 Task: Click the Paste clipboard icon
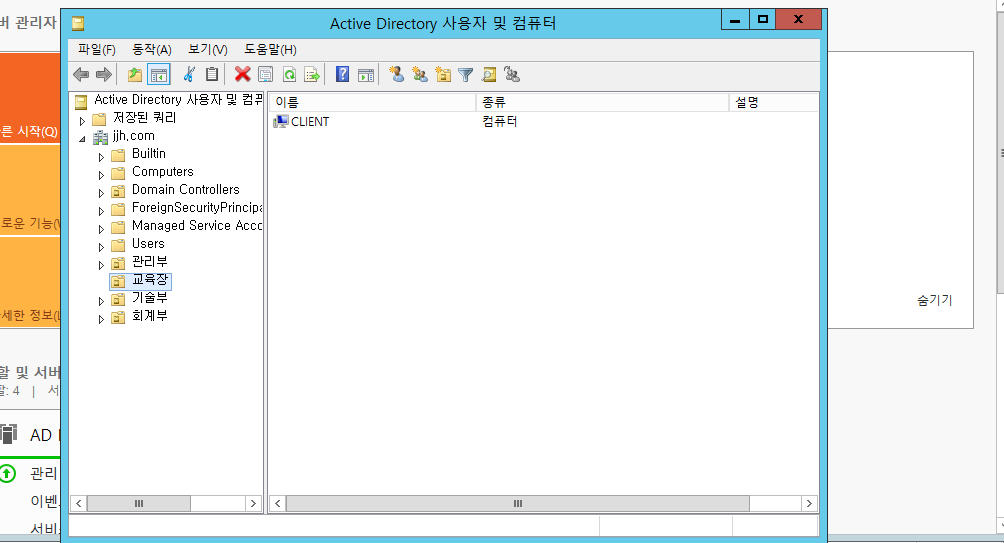[212, 75]
